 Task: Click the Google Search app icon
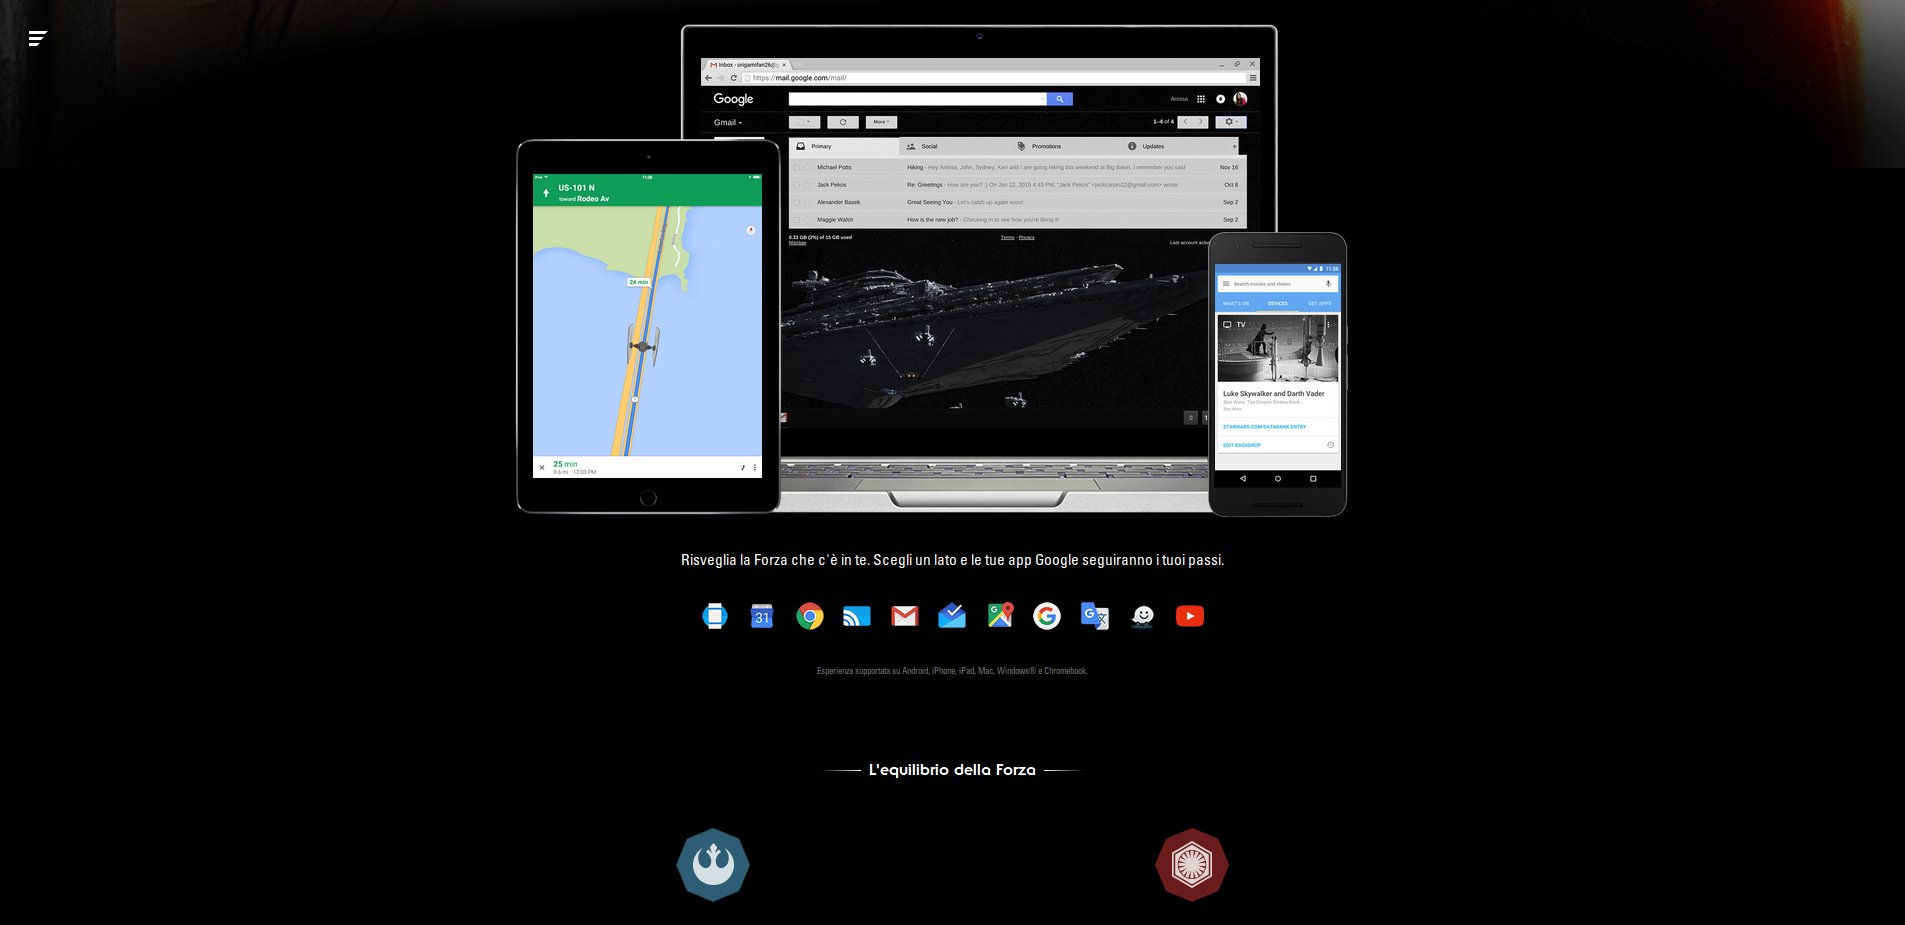pyautogui.click(x=1047, y=616)
